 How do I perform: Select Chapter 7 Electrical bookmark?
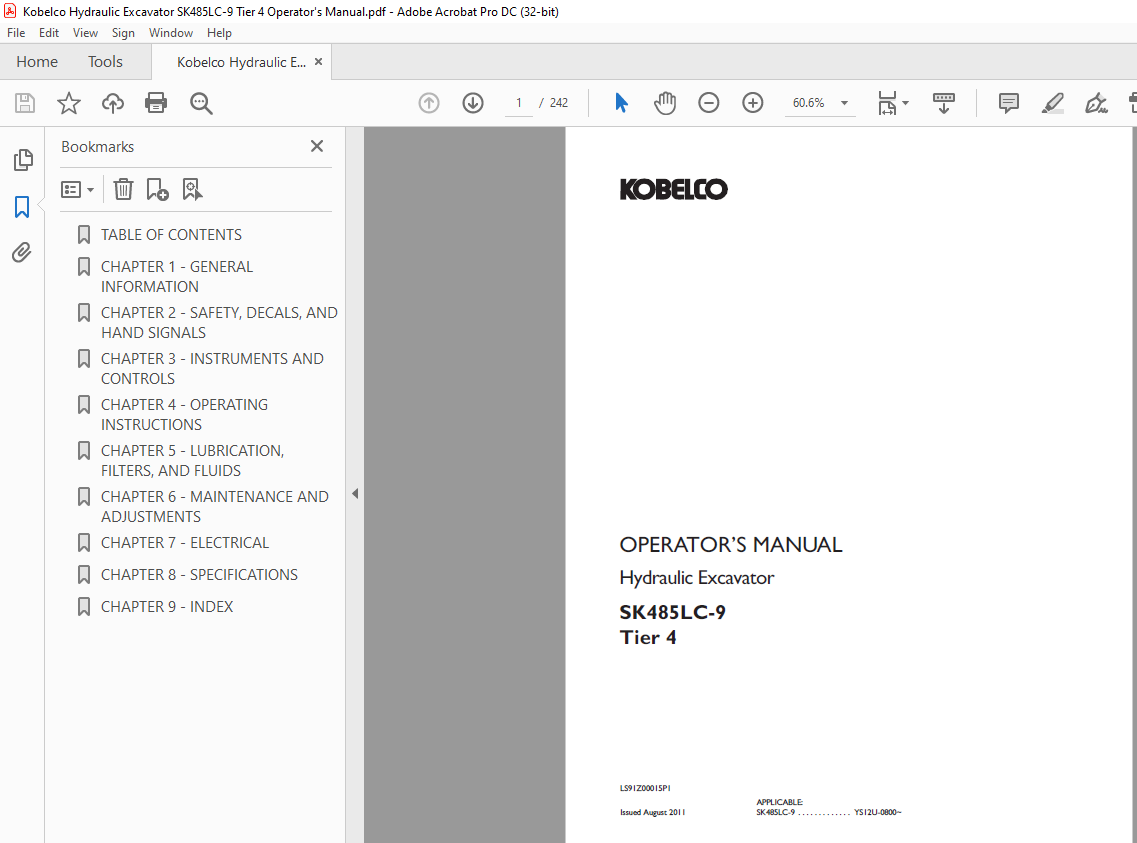[185, 543]
